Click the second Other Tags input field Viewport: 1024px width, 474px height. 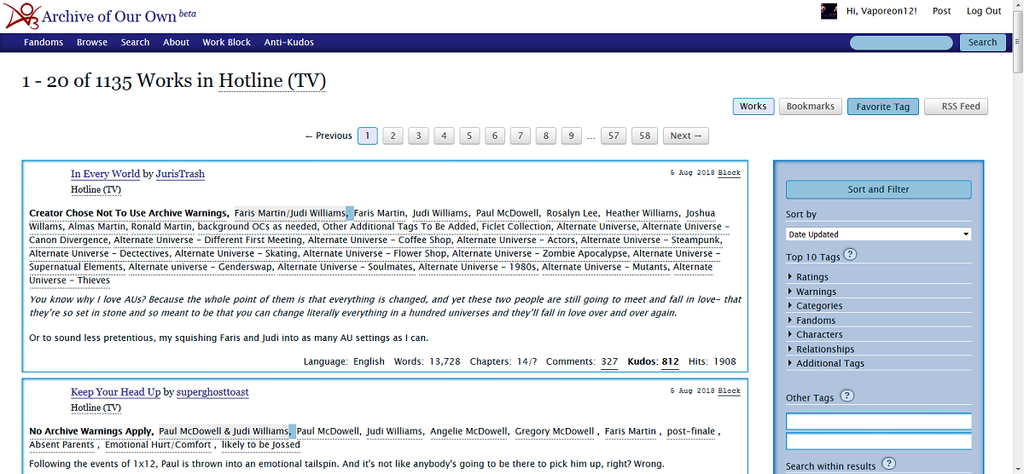tap(878, 441)
